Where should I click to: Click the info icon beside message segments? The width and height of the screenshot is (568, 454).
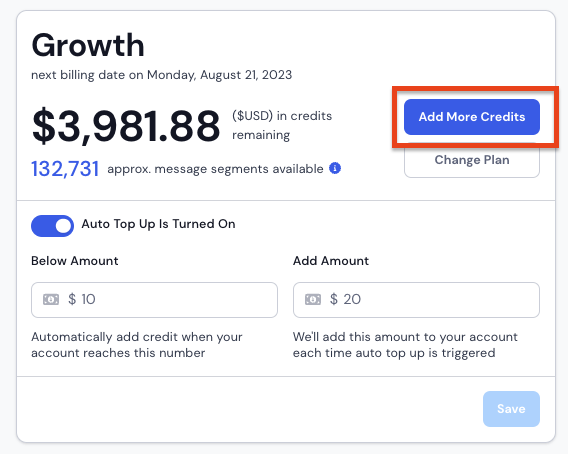click(335, 168)
